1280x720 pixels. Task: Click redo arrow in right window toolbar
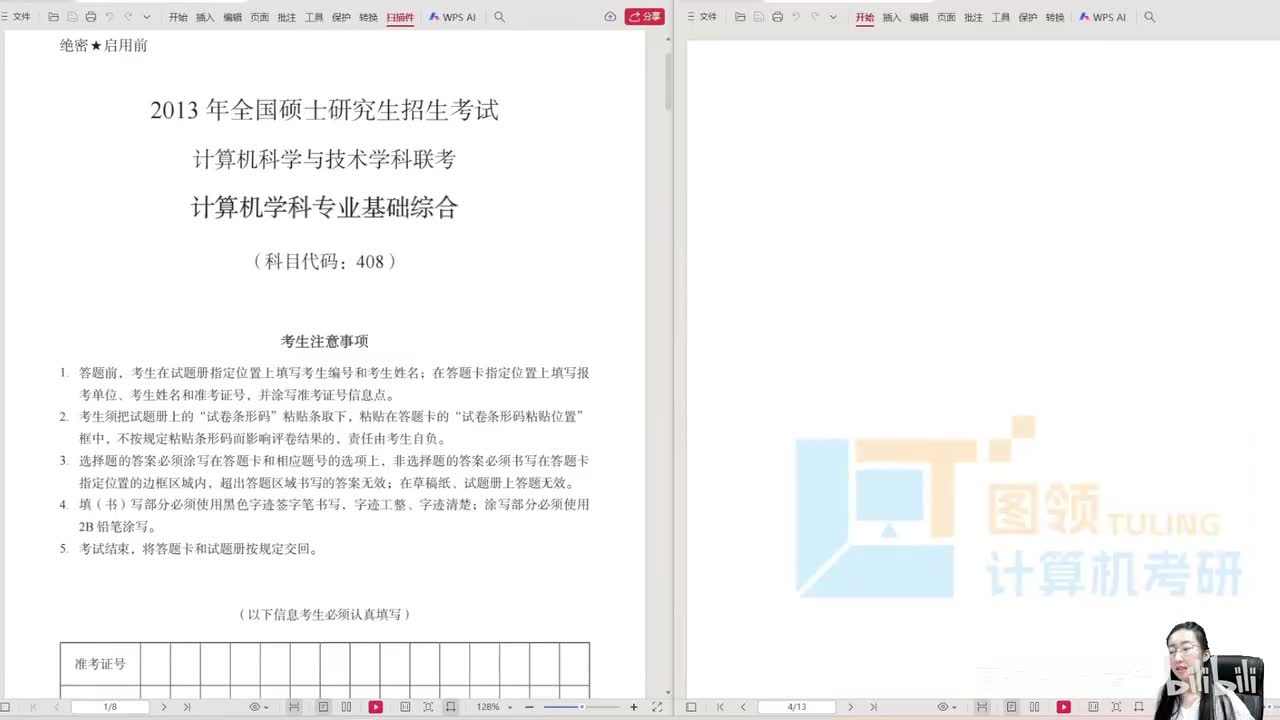tap(814, 17)
